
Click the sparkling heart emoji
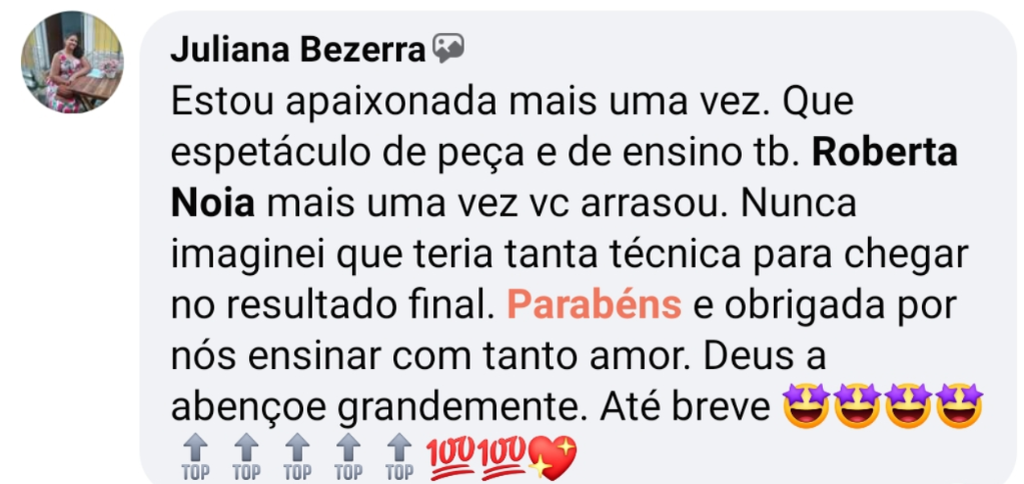coord(552,458)
